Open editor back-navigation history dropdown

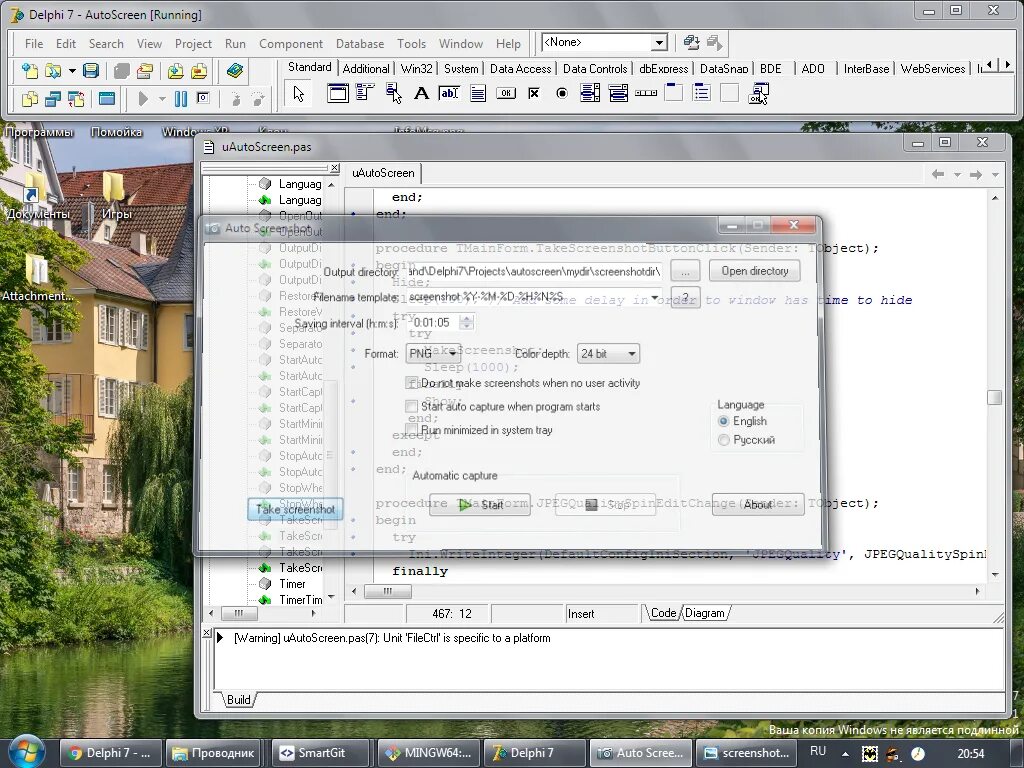[x=957, y=175]
